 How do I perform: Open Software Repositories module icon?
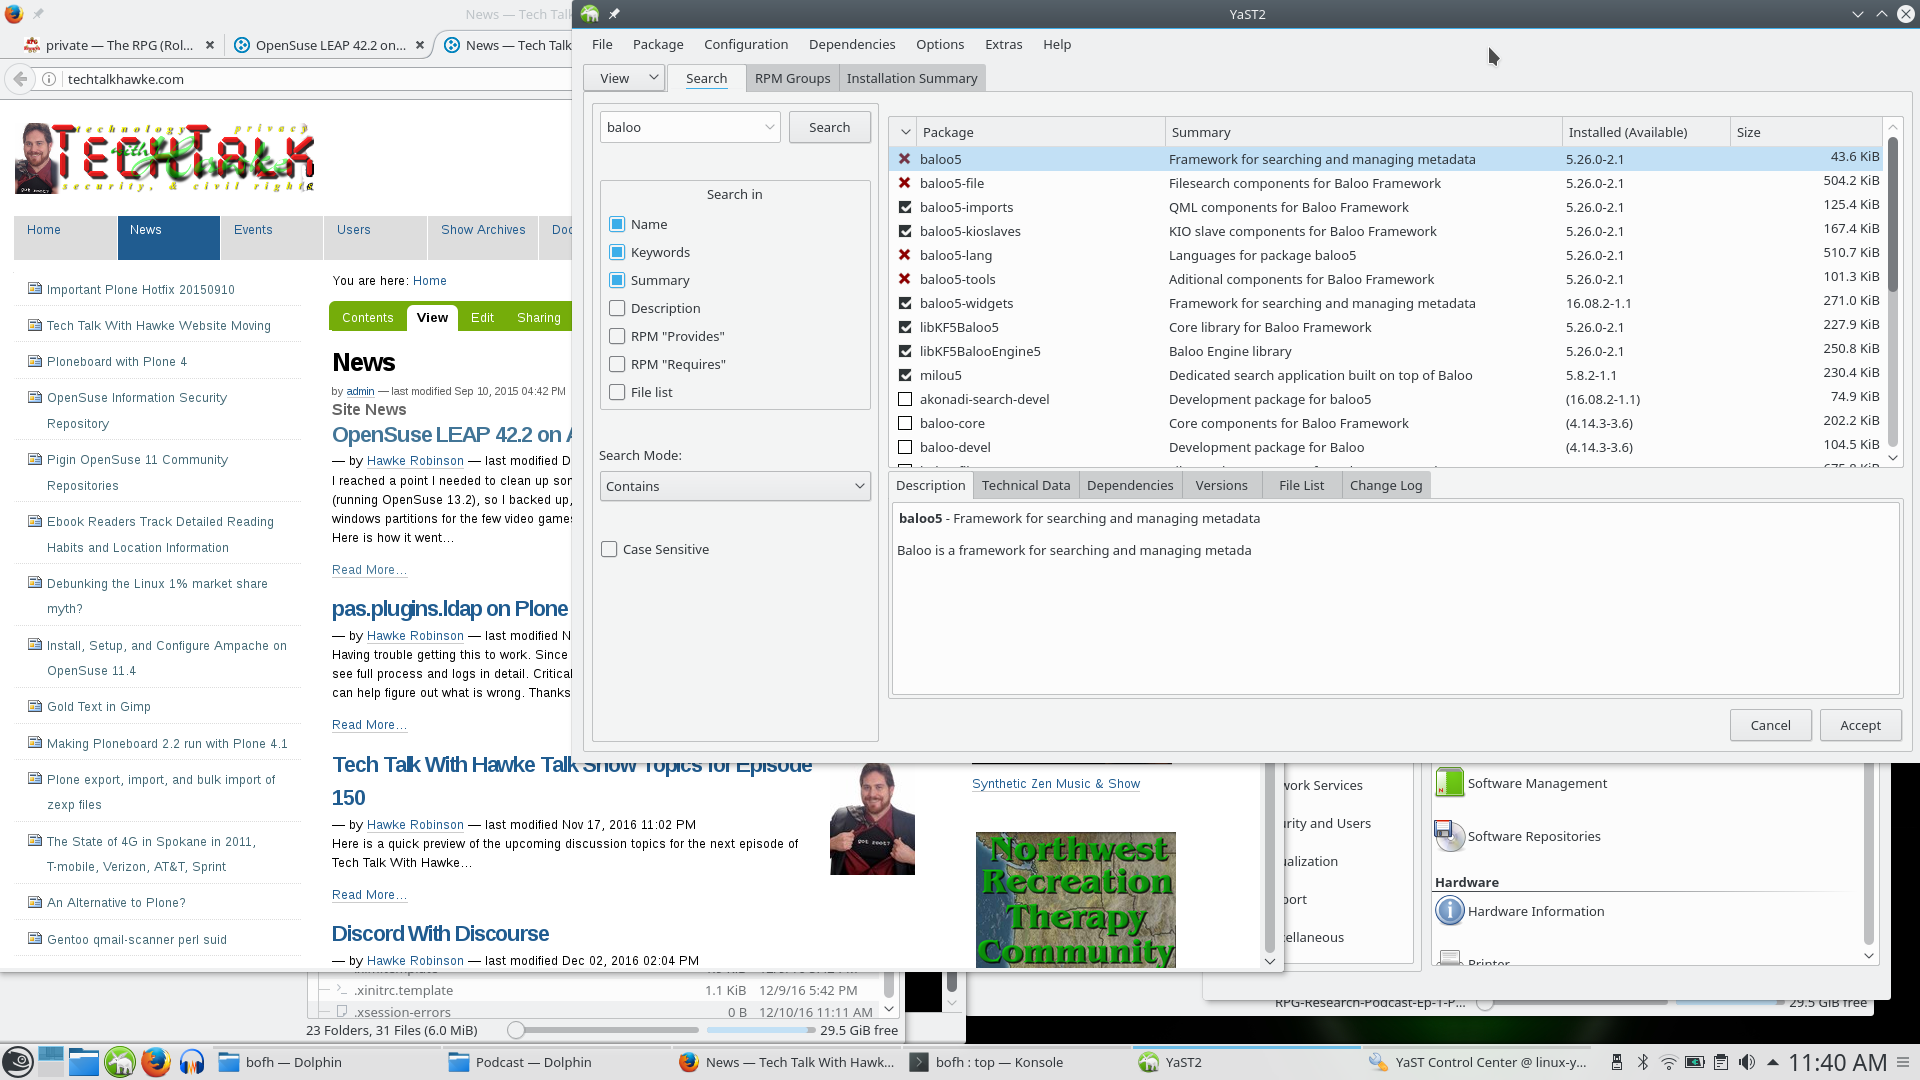coord(1449,836)
